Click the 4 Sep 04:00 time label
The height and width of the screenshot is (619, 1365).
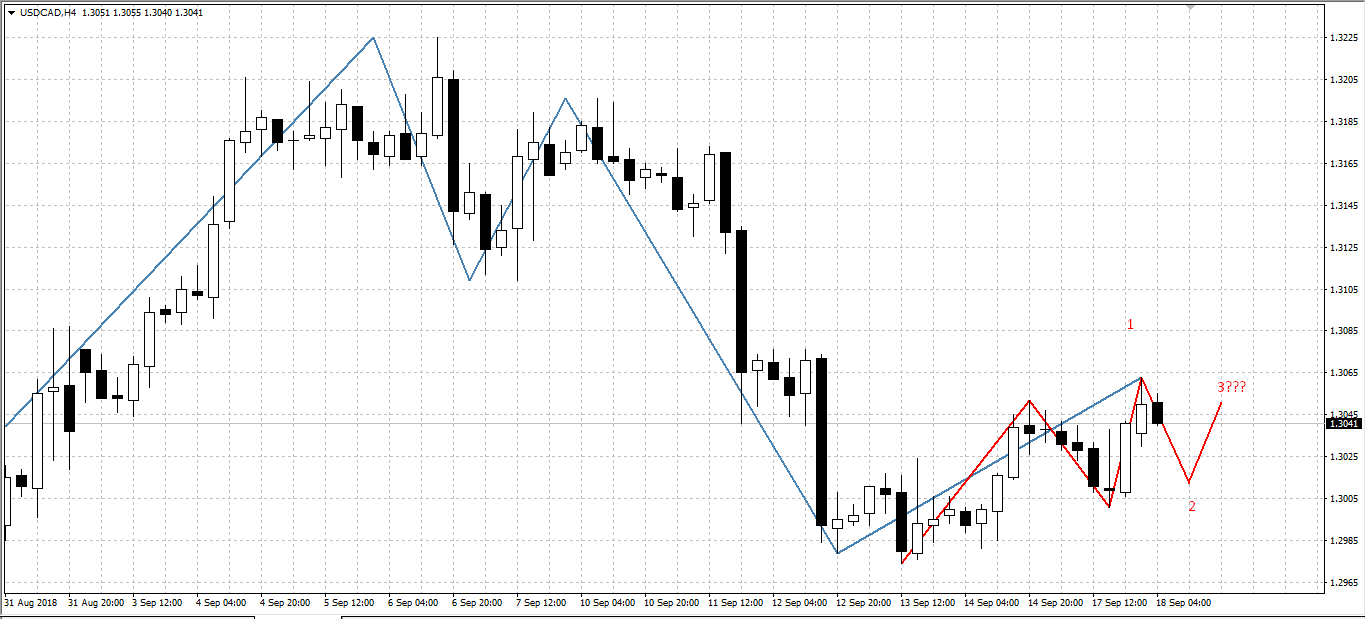(222, 603)
